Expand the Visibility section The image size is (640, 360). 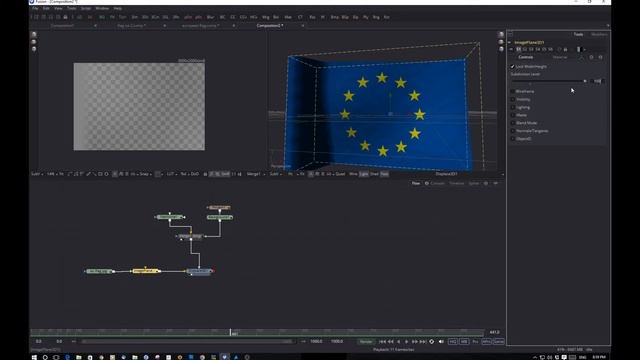click(522, 100)
